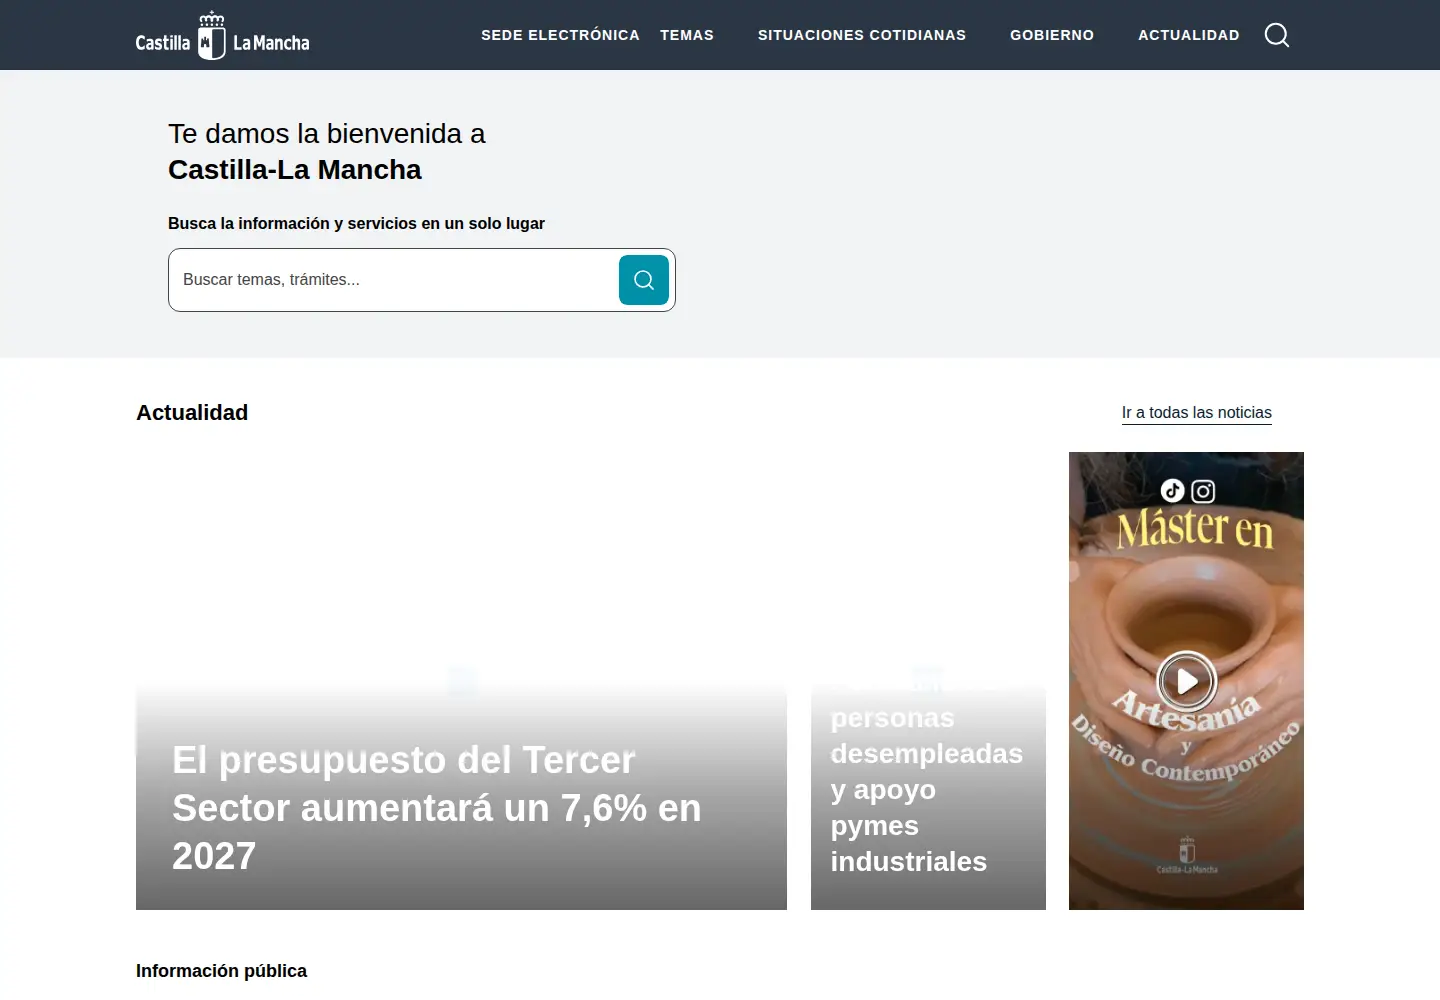The image size is (1440, 1000).
Task: Click 'Busca la información y servicios' label
Action: (x=356, y=224)
